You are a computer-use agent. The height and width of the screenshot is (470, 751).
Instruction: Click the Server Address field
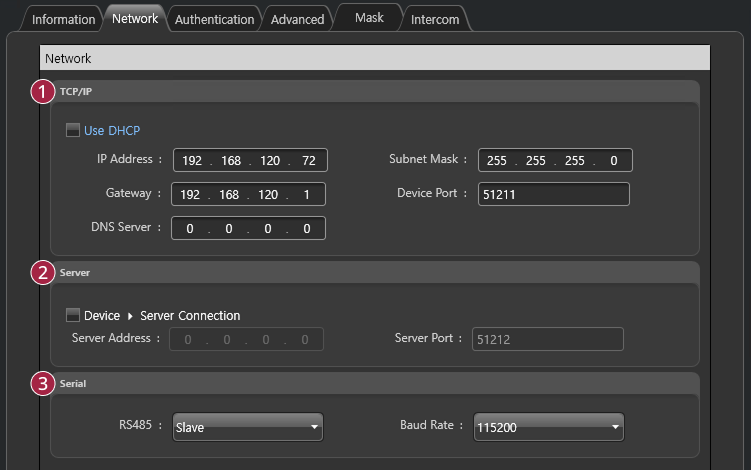(x=247, y=339)
